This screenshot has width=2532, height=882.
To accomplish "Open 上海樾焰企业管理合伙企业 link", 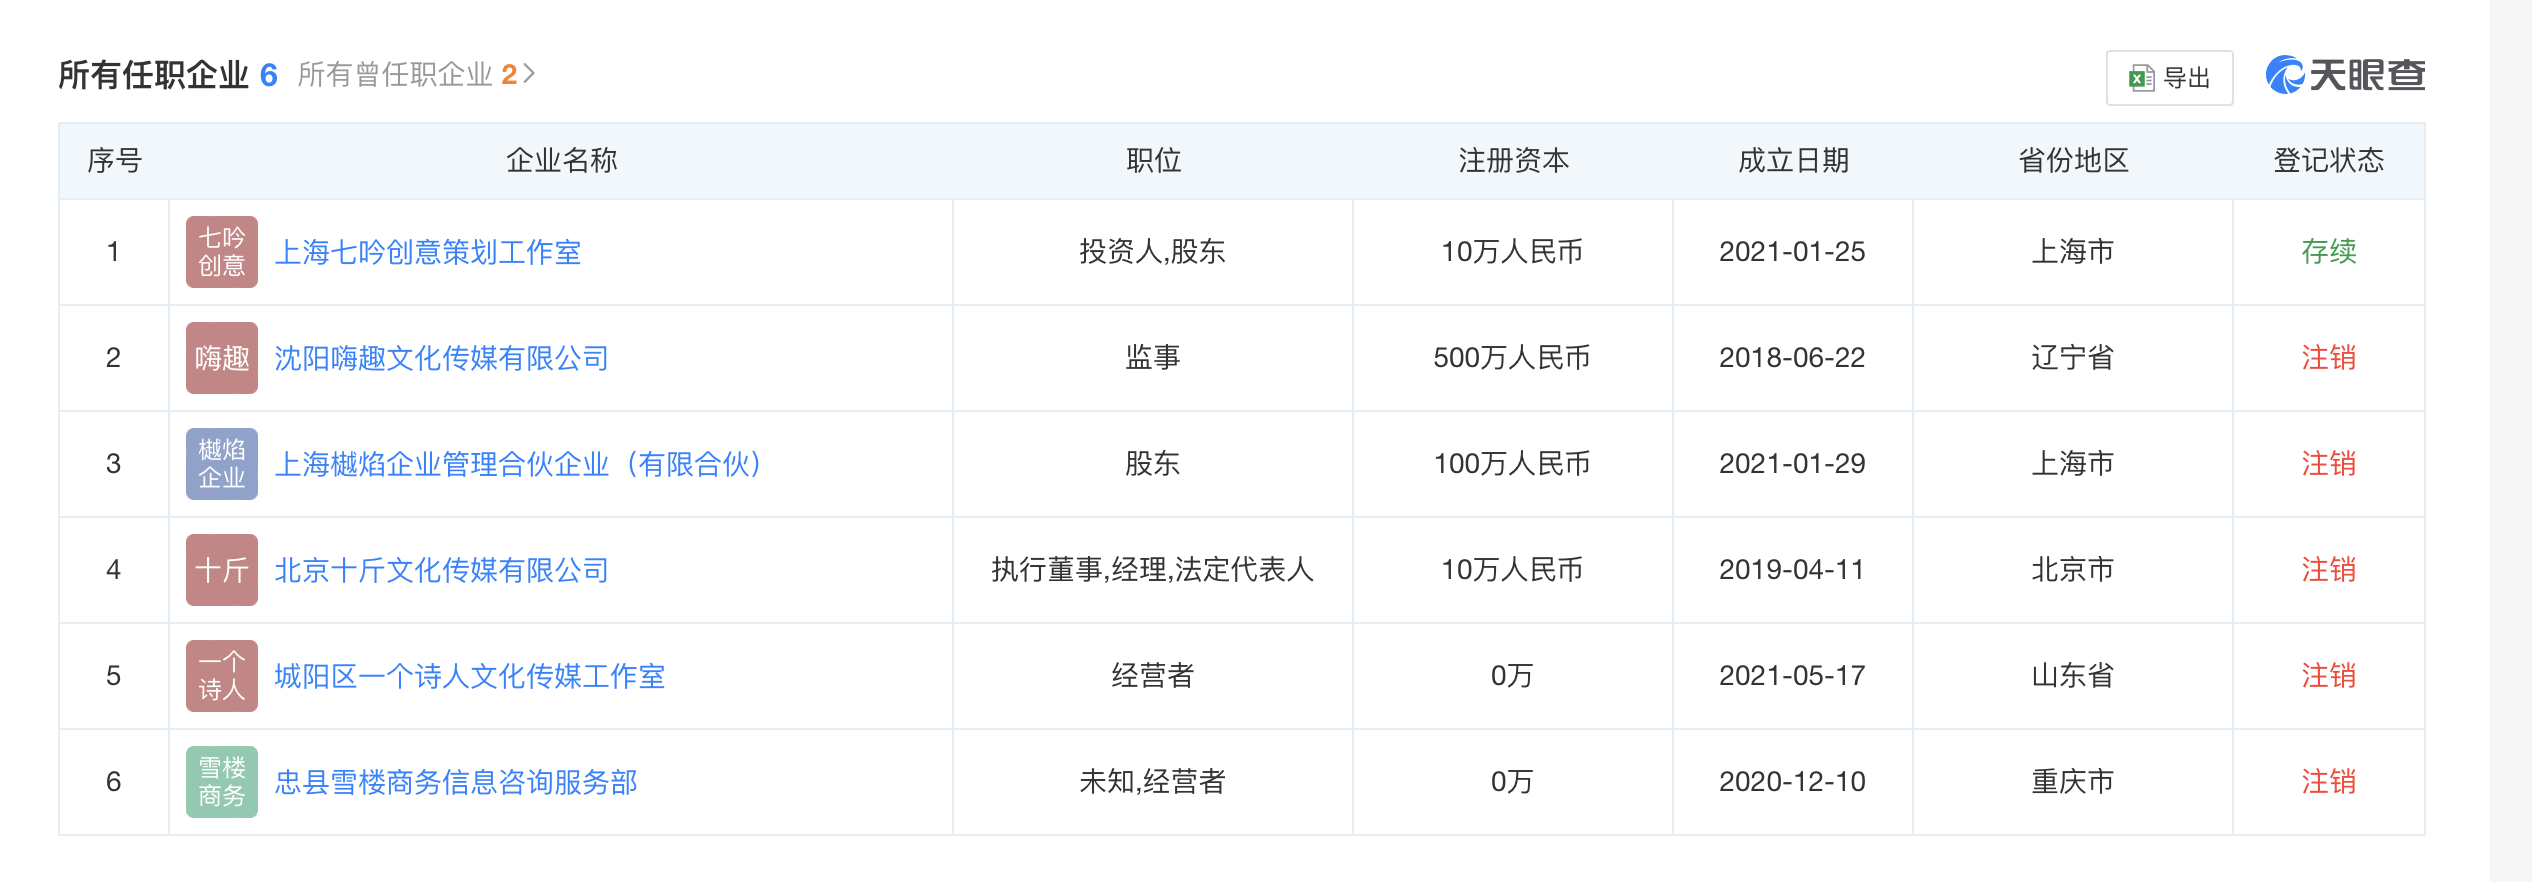I will point(519,464).
